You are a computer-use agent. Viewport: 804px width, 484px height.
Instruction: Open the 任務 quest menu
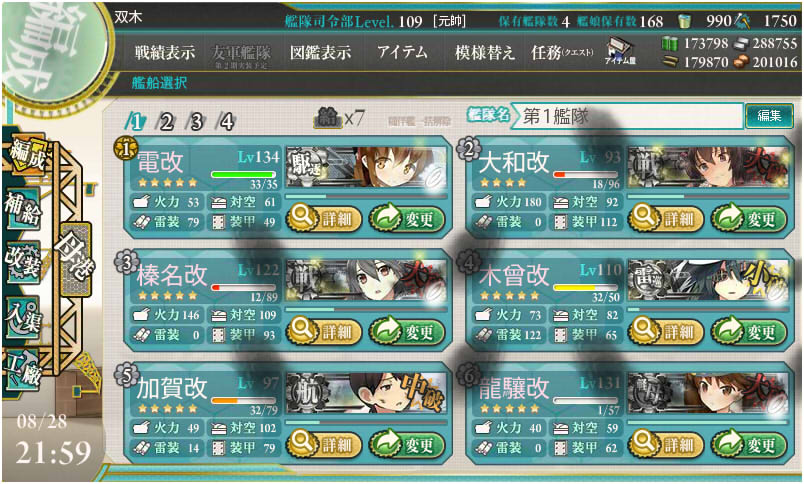click(x=562, y=52)
